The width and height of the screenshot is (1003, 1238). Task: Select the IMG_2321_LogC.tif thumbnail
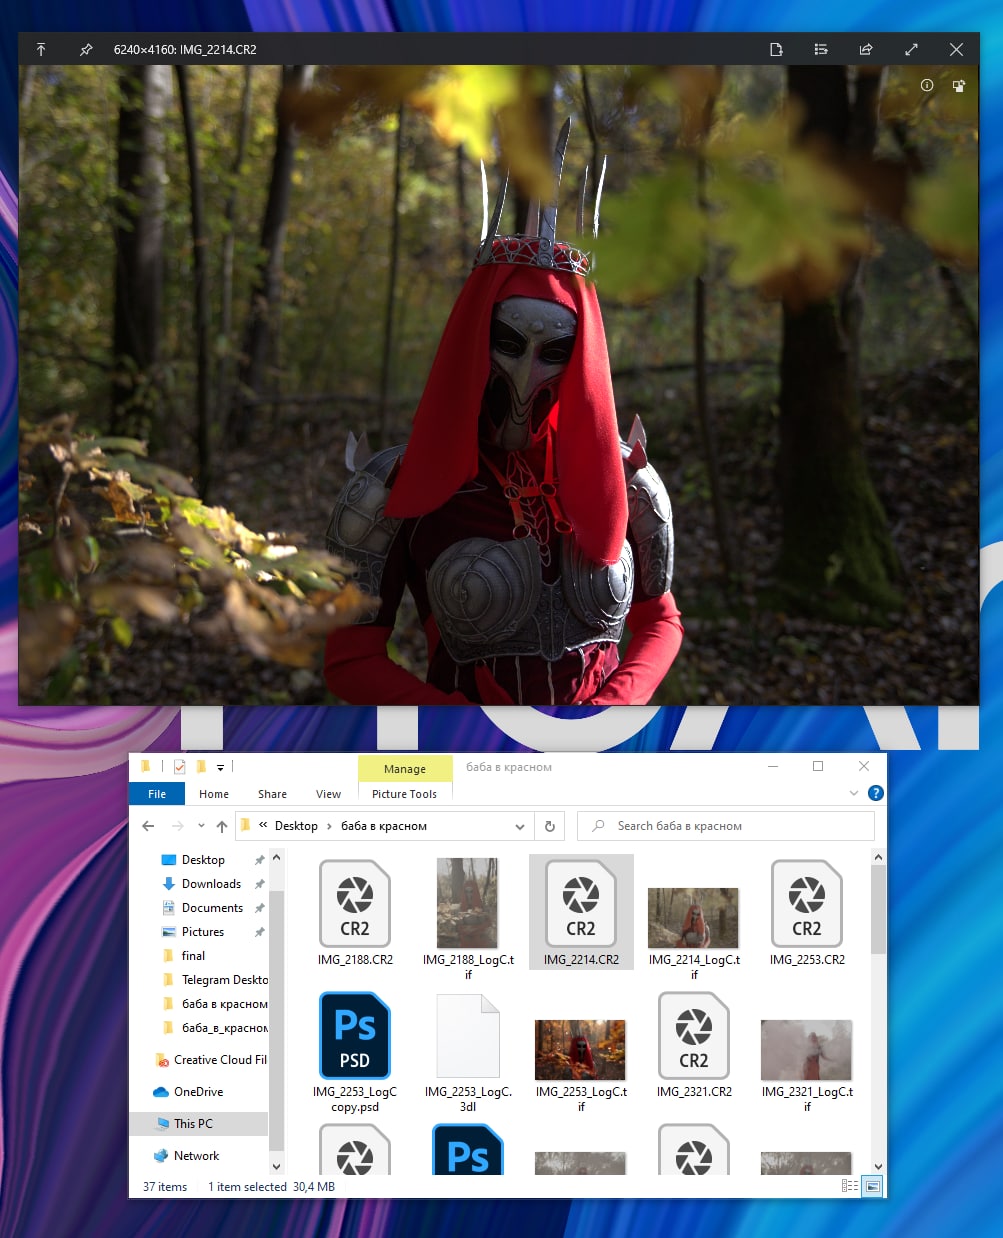tap(806, 1050)
